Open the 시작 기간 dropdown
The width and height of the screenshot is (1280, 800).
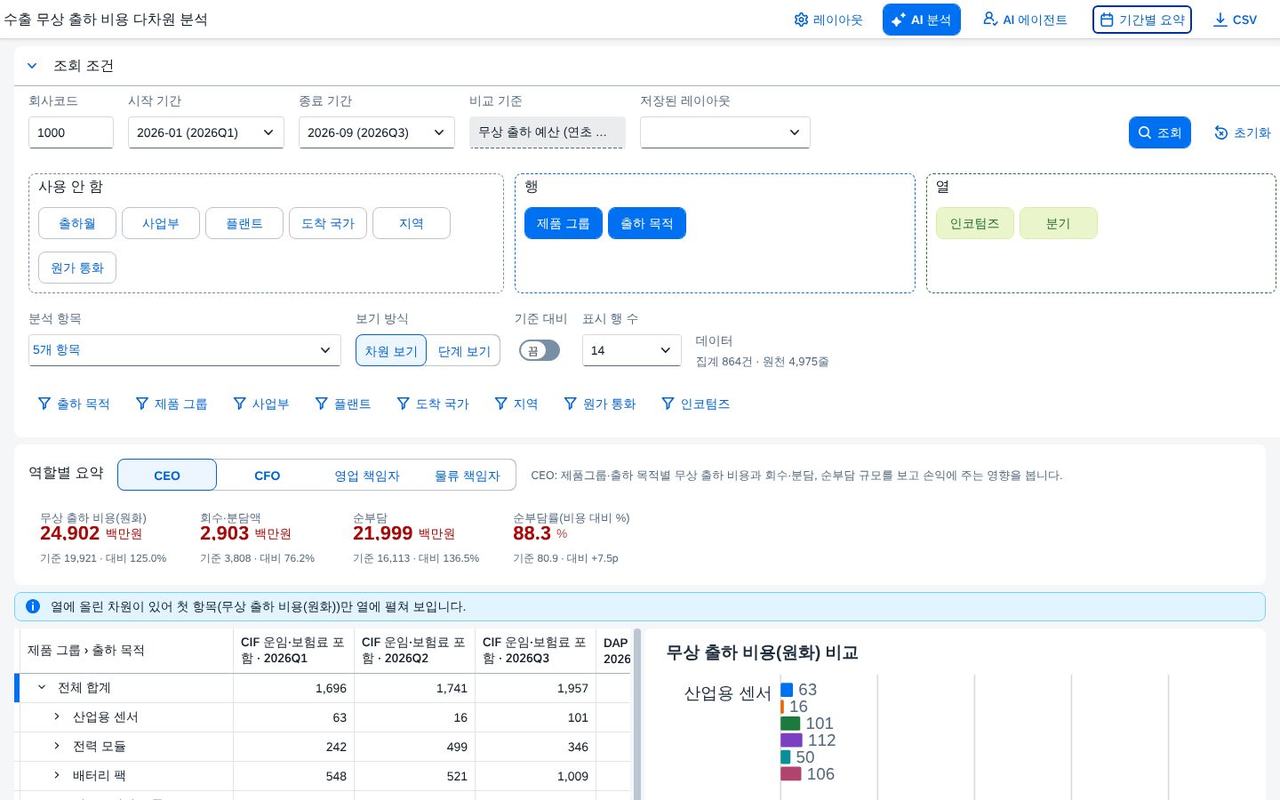coord(206,132)
